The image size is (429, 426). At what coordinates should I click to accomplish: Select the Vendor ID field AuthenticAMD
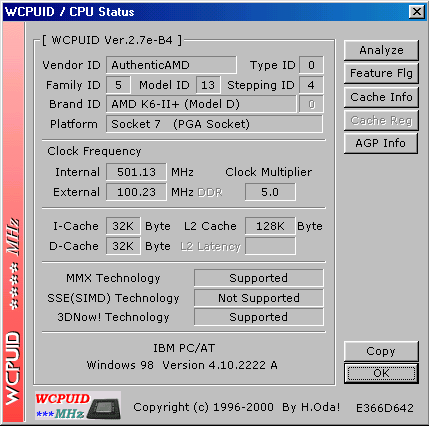tap(171, 65)
